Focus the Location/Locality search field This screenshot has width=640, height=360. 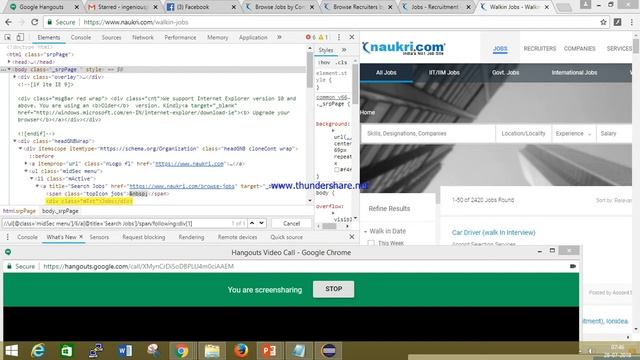tap(523, 133)
